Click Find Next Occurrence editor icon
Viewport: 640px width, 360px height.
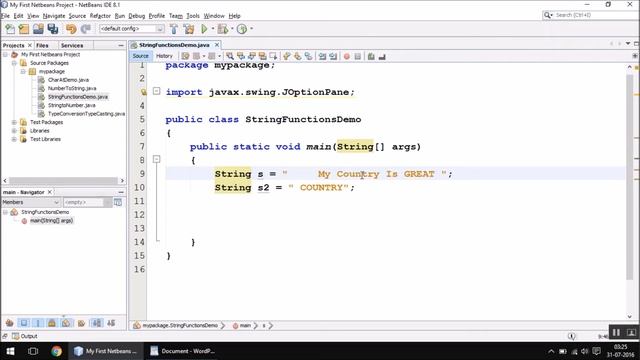click(251, 56)
